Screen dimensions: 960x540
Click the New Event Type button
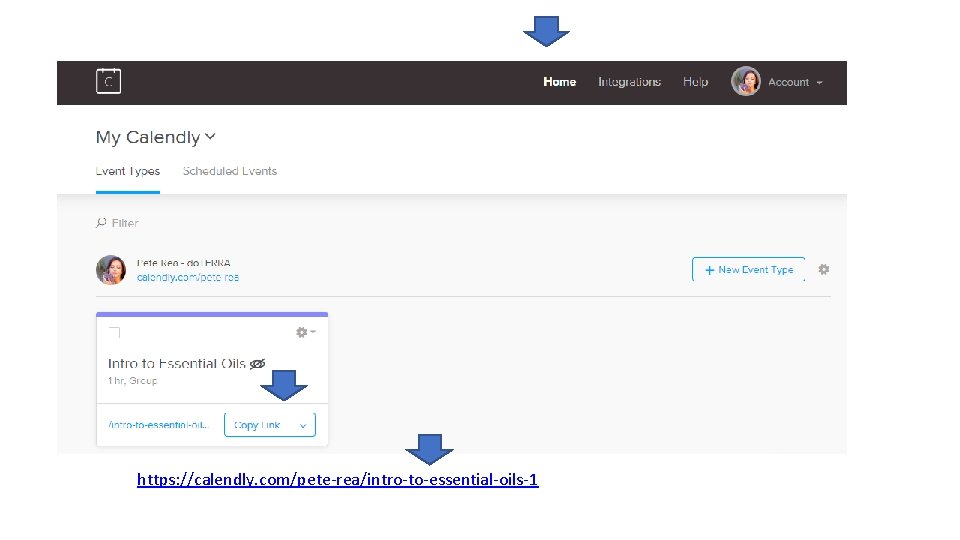point(749,269)
